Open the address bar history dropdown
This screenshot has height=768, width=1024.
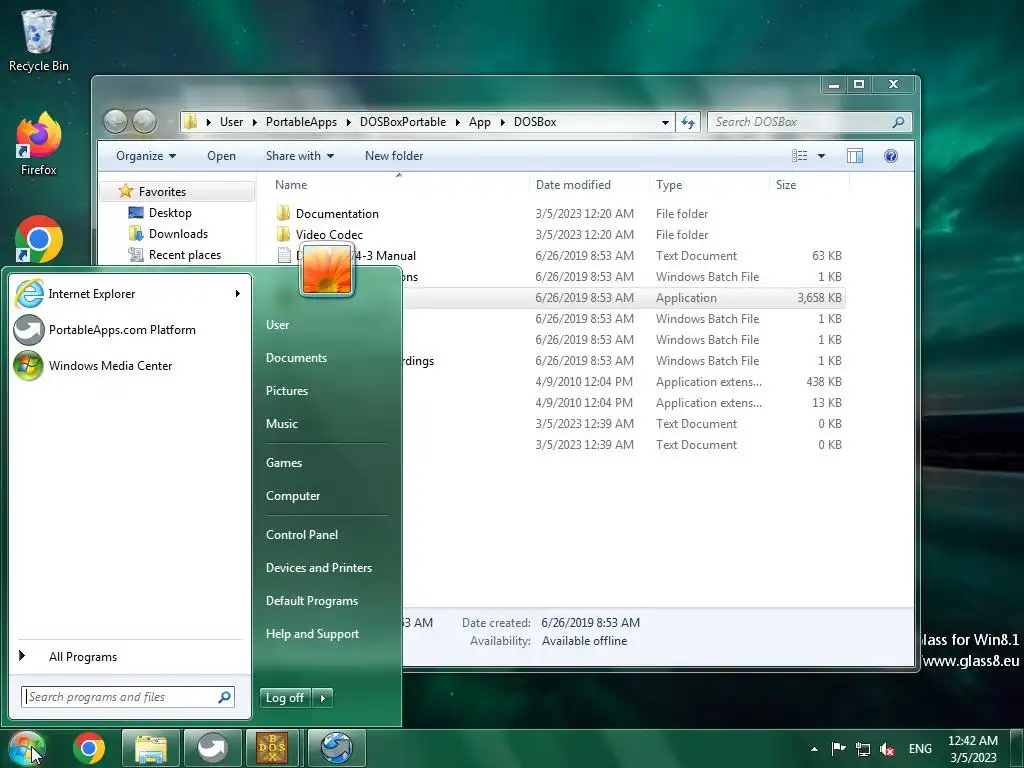pos(665,122)
